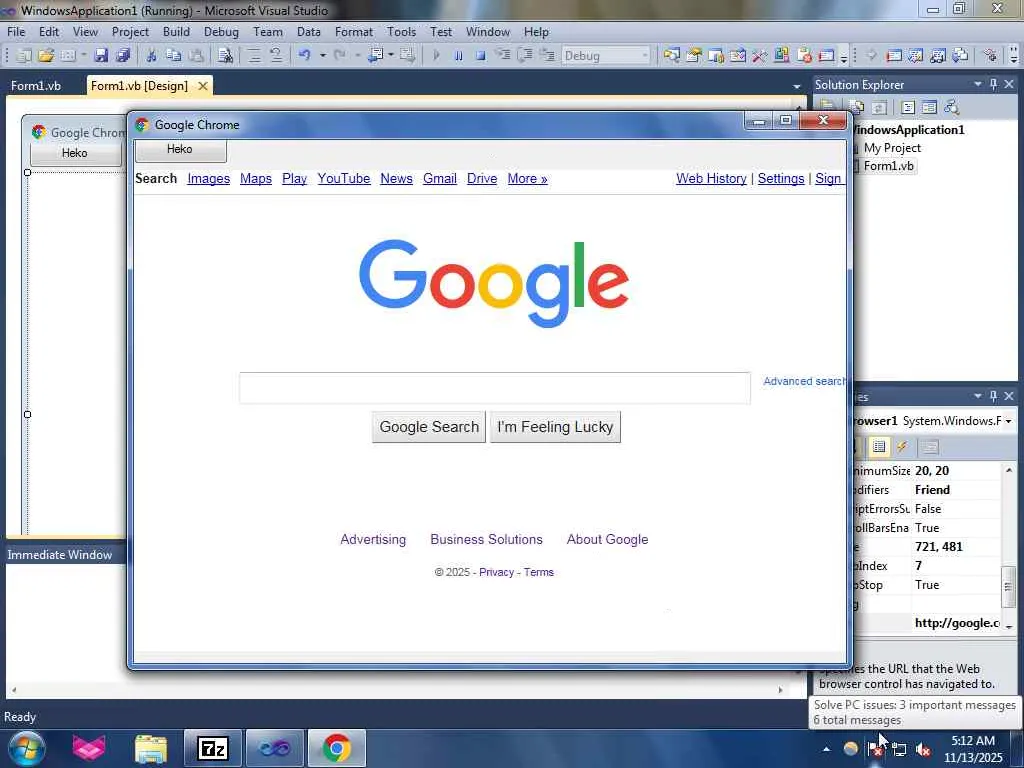Click the Find in Files icon
The height and width of the screenshot is (768, 1024).
click(225, 56)
